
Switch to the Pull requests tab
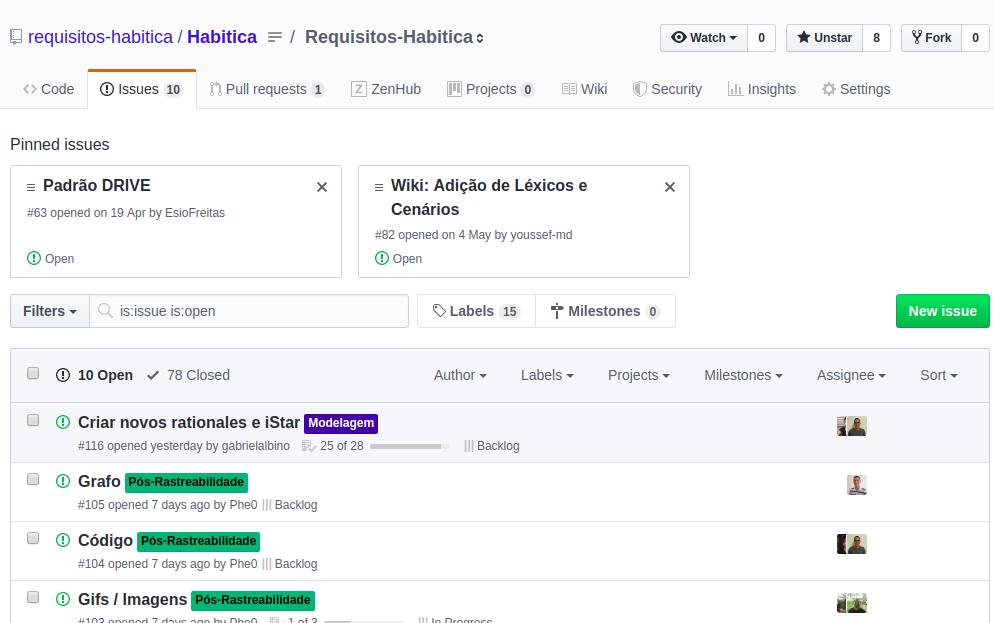[x=267, y=89]
